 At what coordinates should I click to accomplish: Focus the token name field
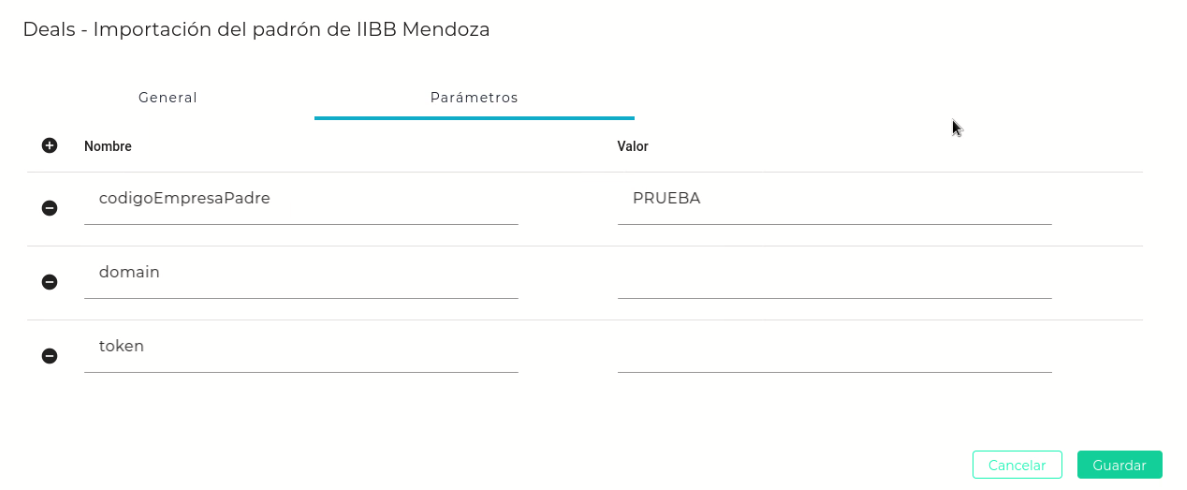click(x=300, y=346)
